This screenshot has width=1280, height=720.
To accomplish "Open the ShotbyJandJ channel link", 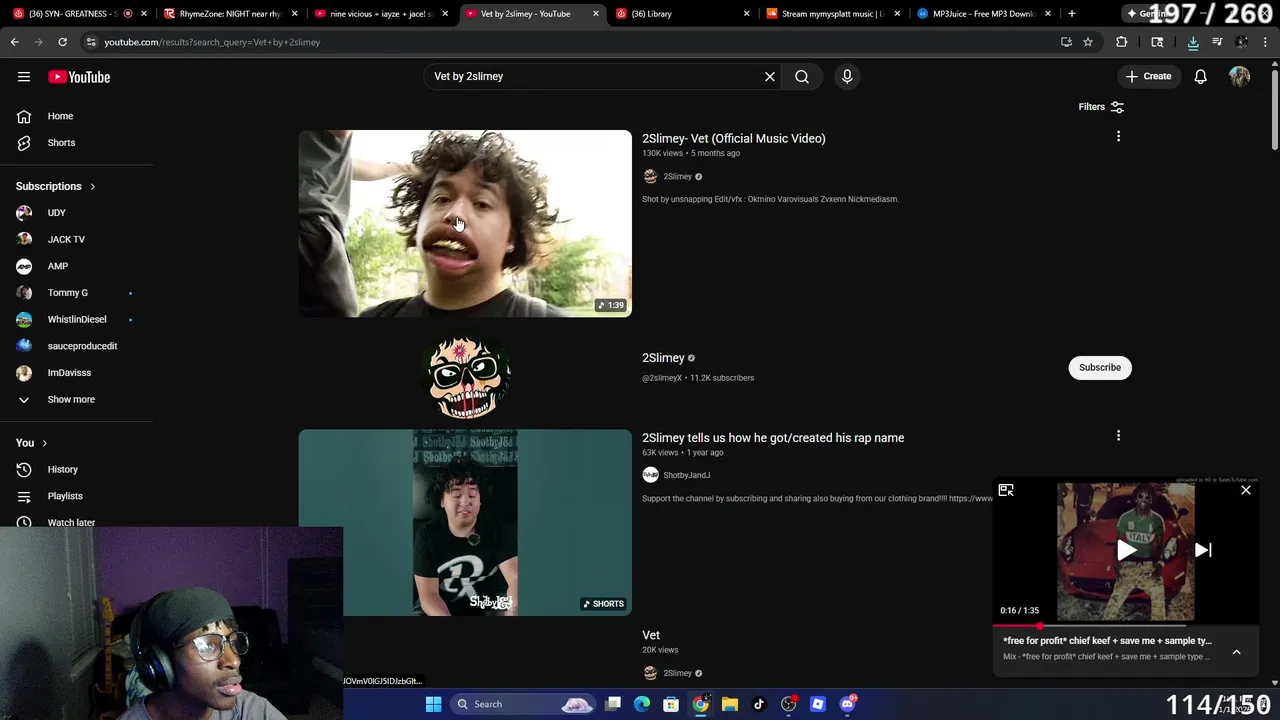I will coord(686,475).
